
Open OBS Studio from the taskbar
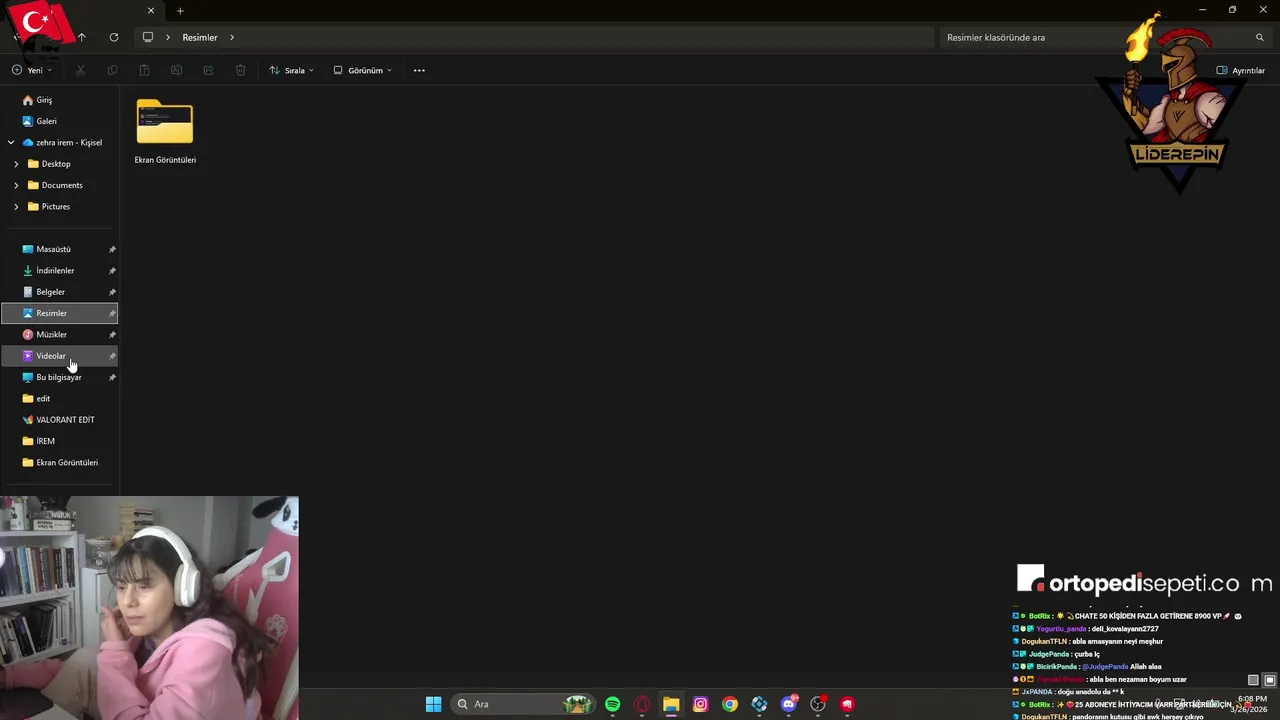click(x=818, y=704)
